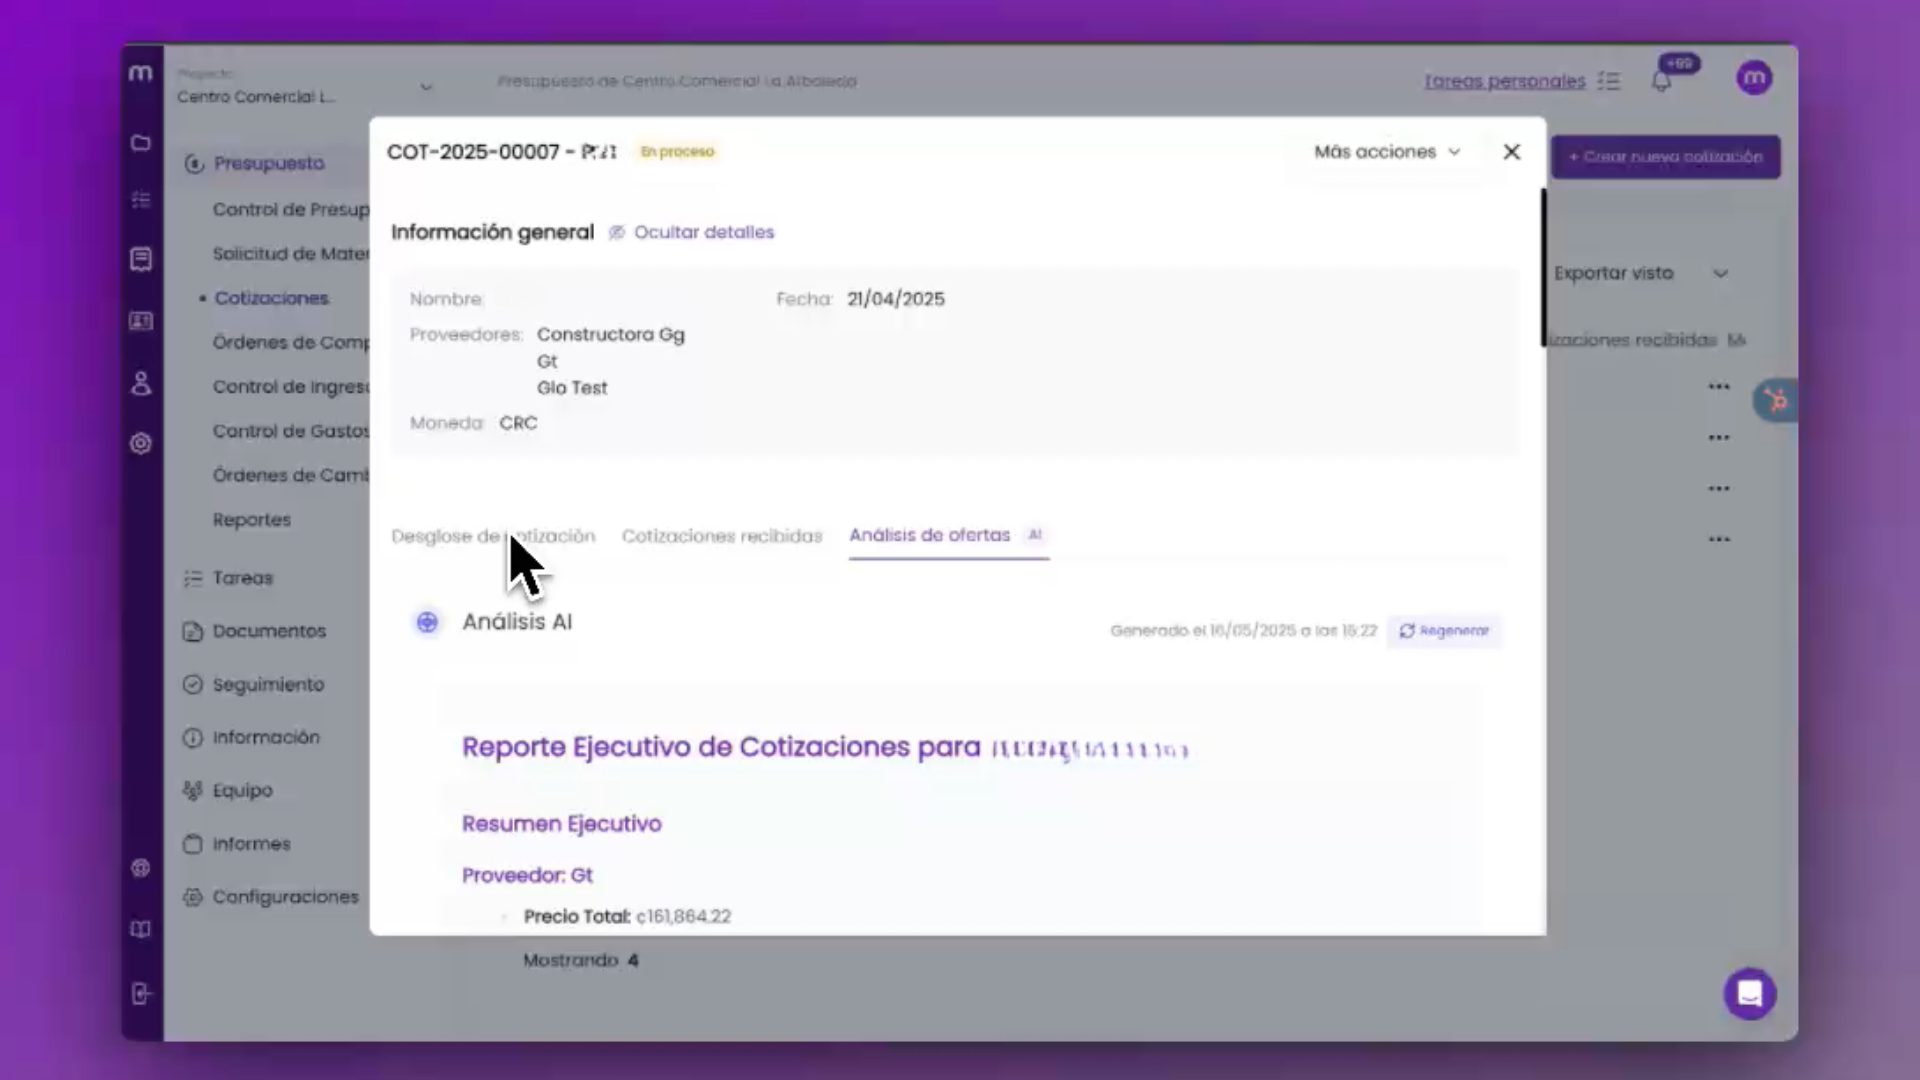Click the Regenerar button
Viewport: 1920px width, 1080px height.
coord(1444,631)
